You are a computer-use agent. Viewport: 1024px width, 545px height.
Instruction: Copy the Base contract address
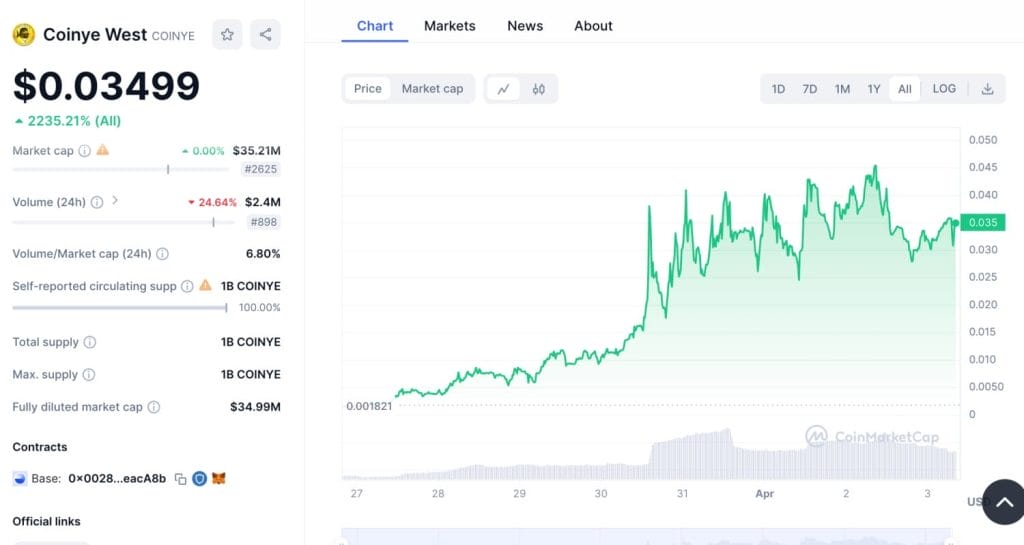click(x=180, y=479)
